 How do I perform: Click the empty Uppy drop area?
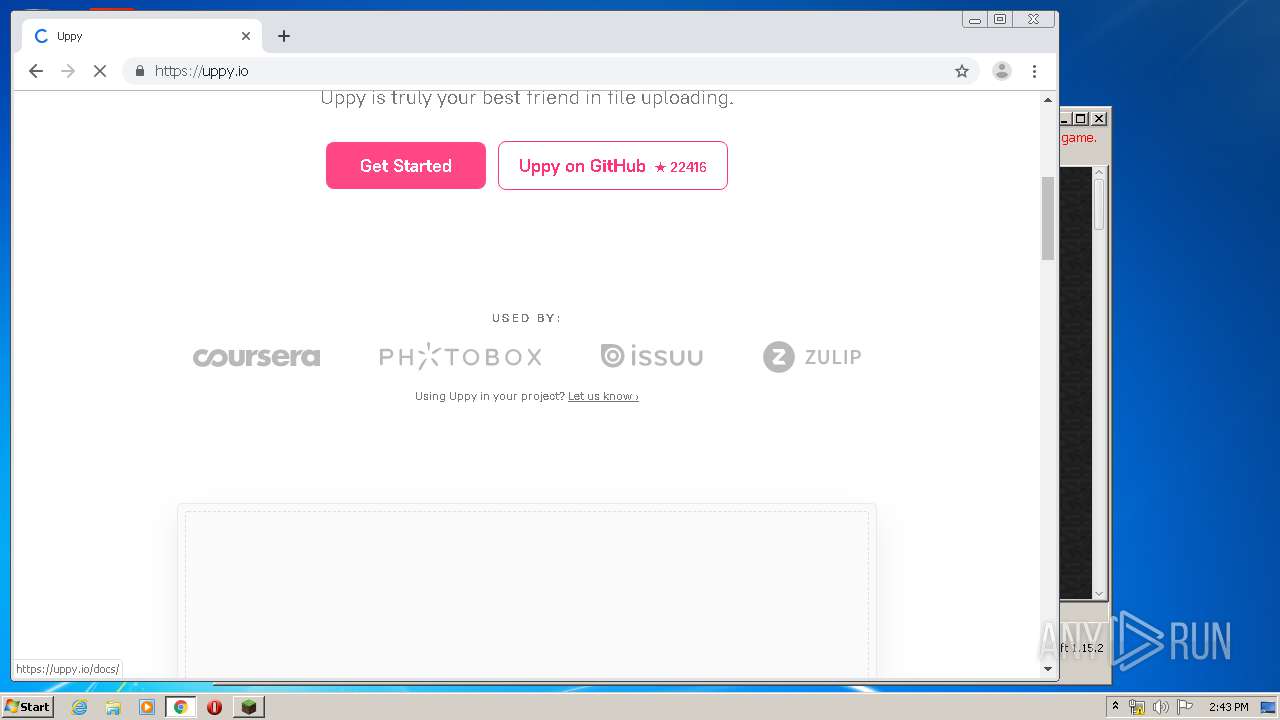point(527,595)
